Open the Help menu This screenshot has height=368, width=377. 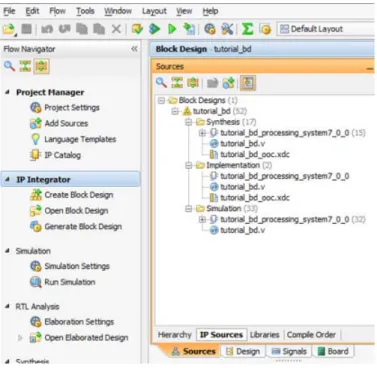[x=210, y=11]
